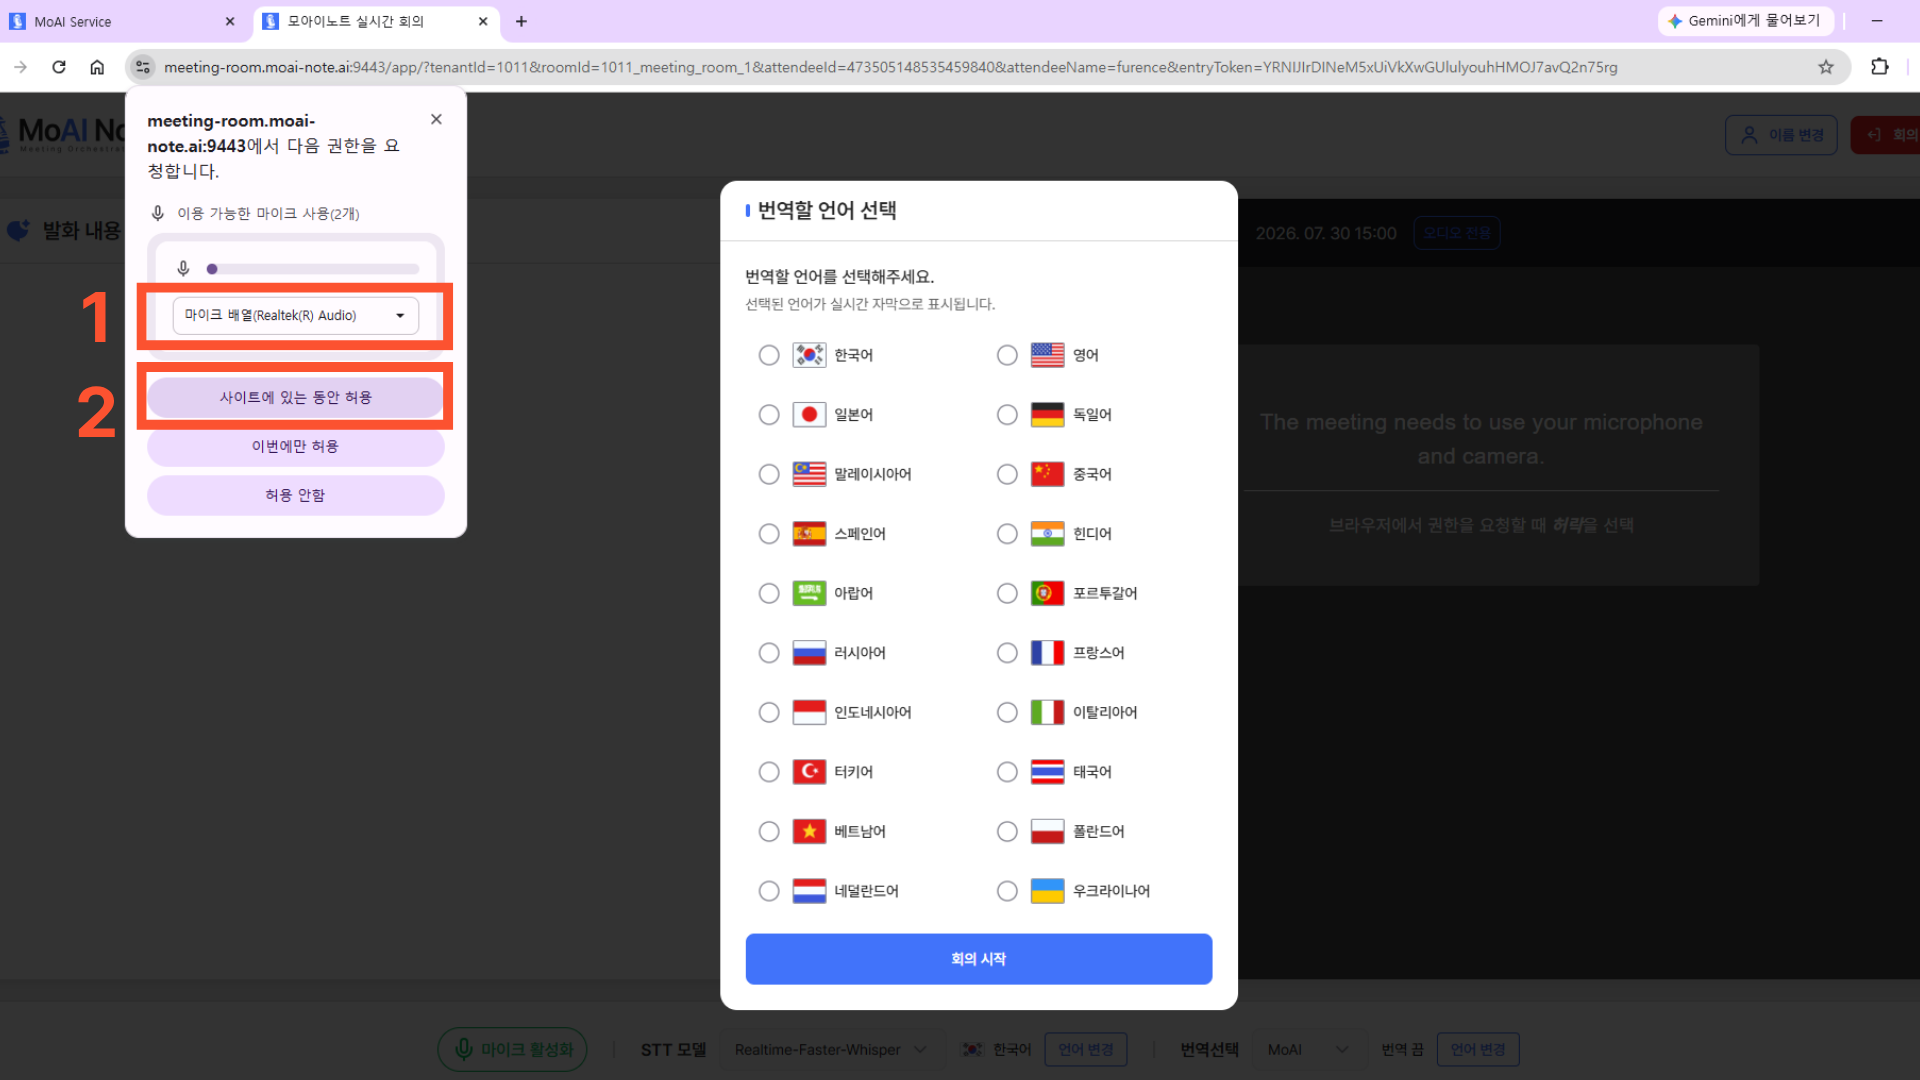Click the site information icon in address bar
This screenshot has width=1920, height=1080.
point(143,67)
